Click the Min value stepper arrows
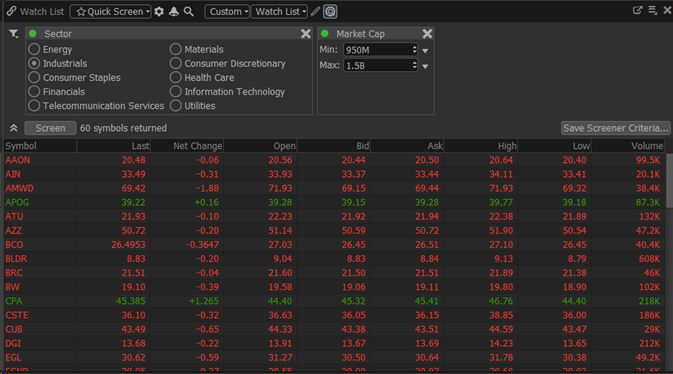This screenshot has width=673, height=374. point(414,49)
